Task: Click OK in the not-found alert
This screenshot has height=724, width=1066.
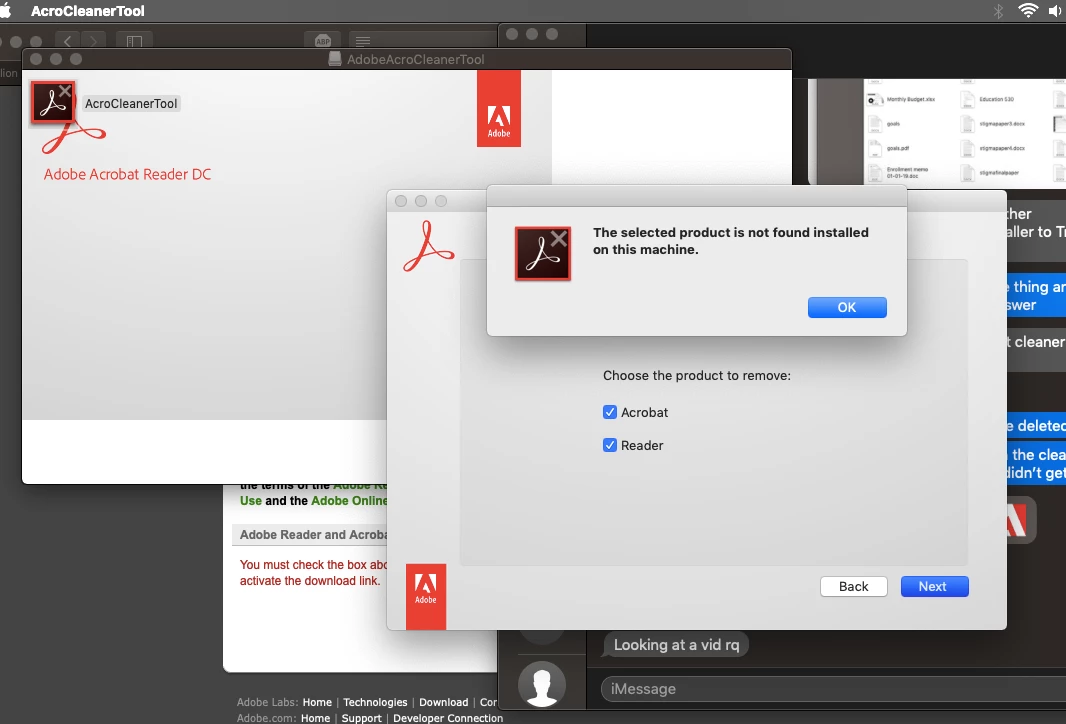Action: click(846, 307)
